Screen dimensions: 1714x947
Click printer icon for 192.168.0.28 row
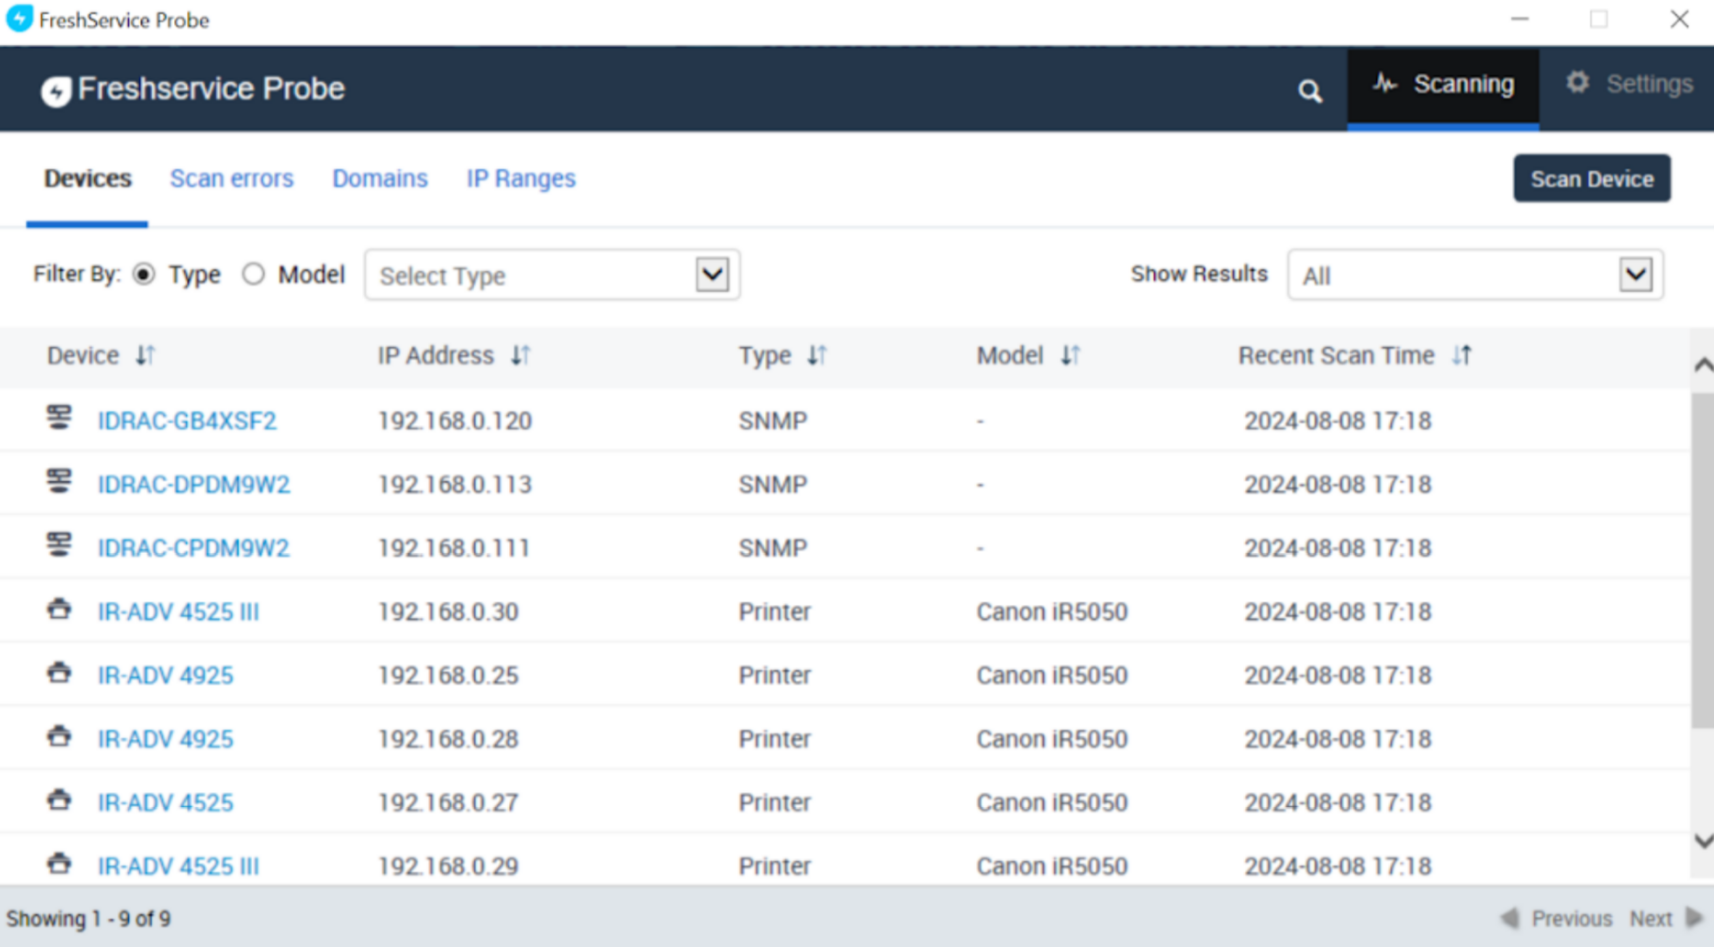tap(59, 737)
